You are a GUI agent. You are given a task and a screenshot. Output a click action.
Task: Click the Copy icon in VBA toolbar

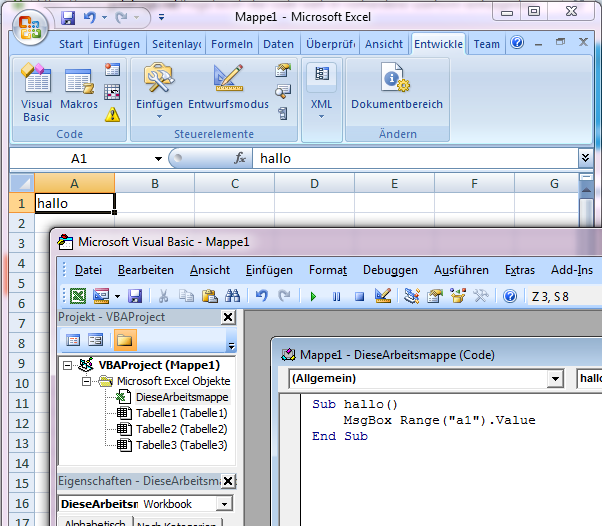(187, 296)
